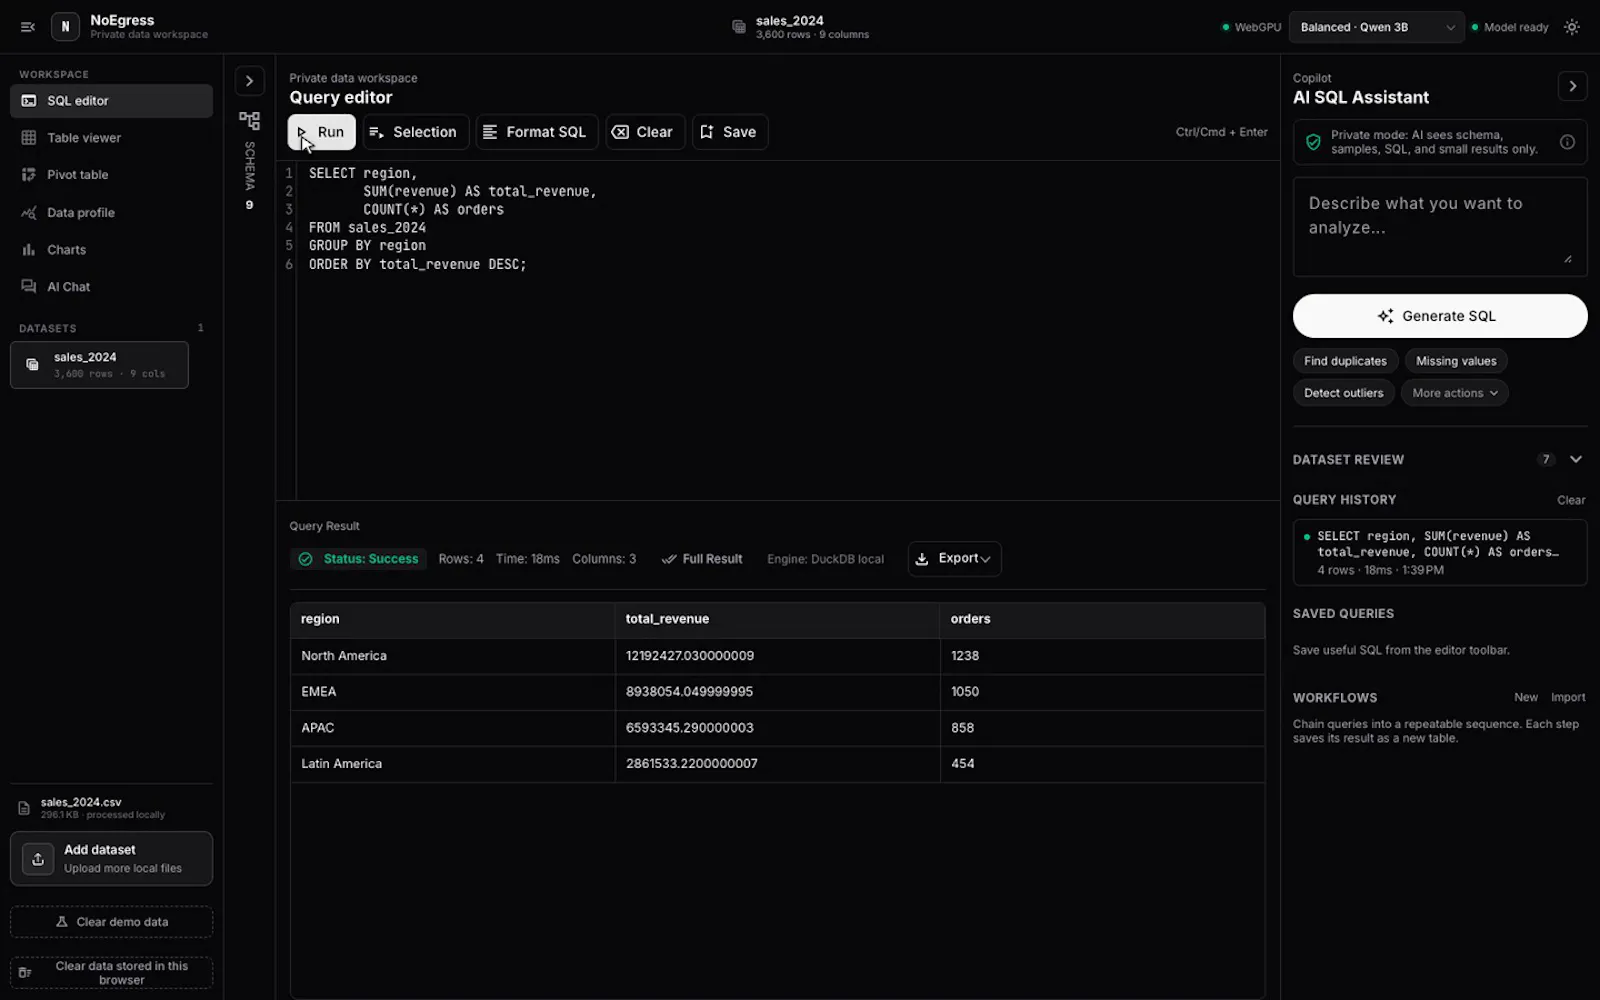Click the Status: Success badge
Viewport: 1600px width, 1000px height.
tap(359, 559)
